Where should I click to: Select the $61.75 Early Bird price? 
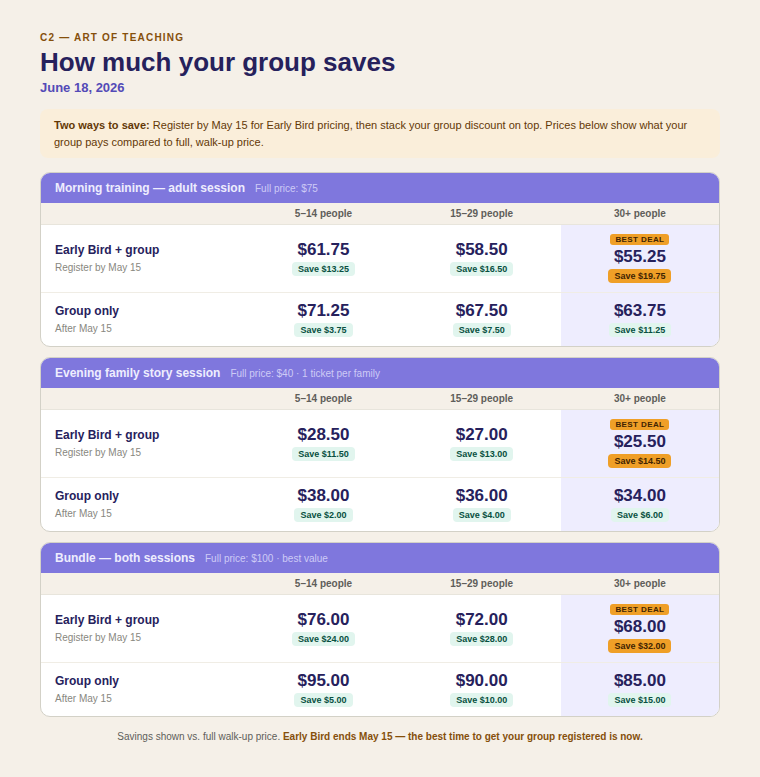[x=323, y=250]
